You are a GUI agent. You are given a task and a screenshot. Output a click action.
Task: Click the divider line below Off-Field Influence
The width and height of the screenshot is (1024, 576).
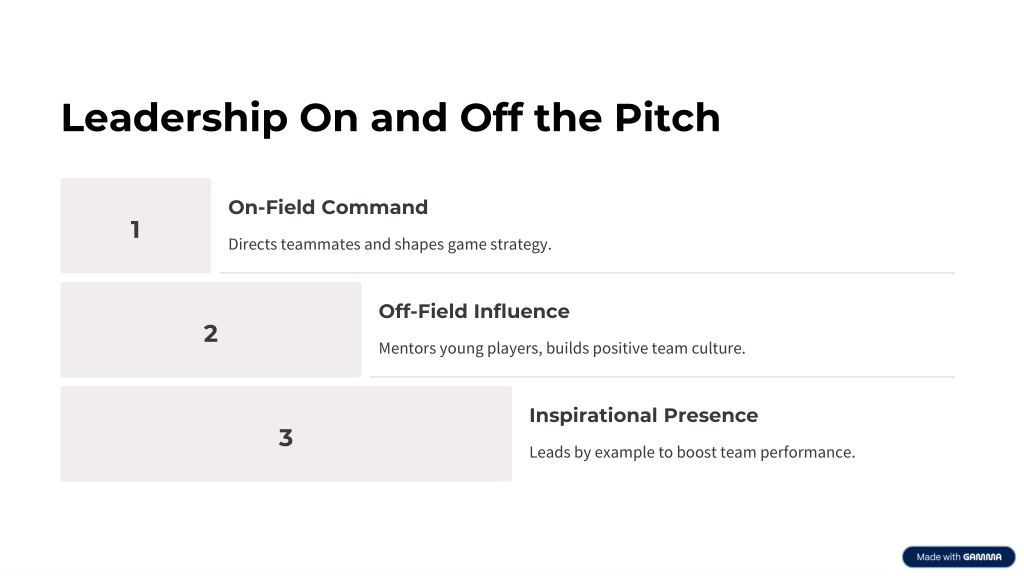click(x=662, y=377)
